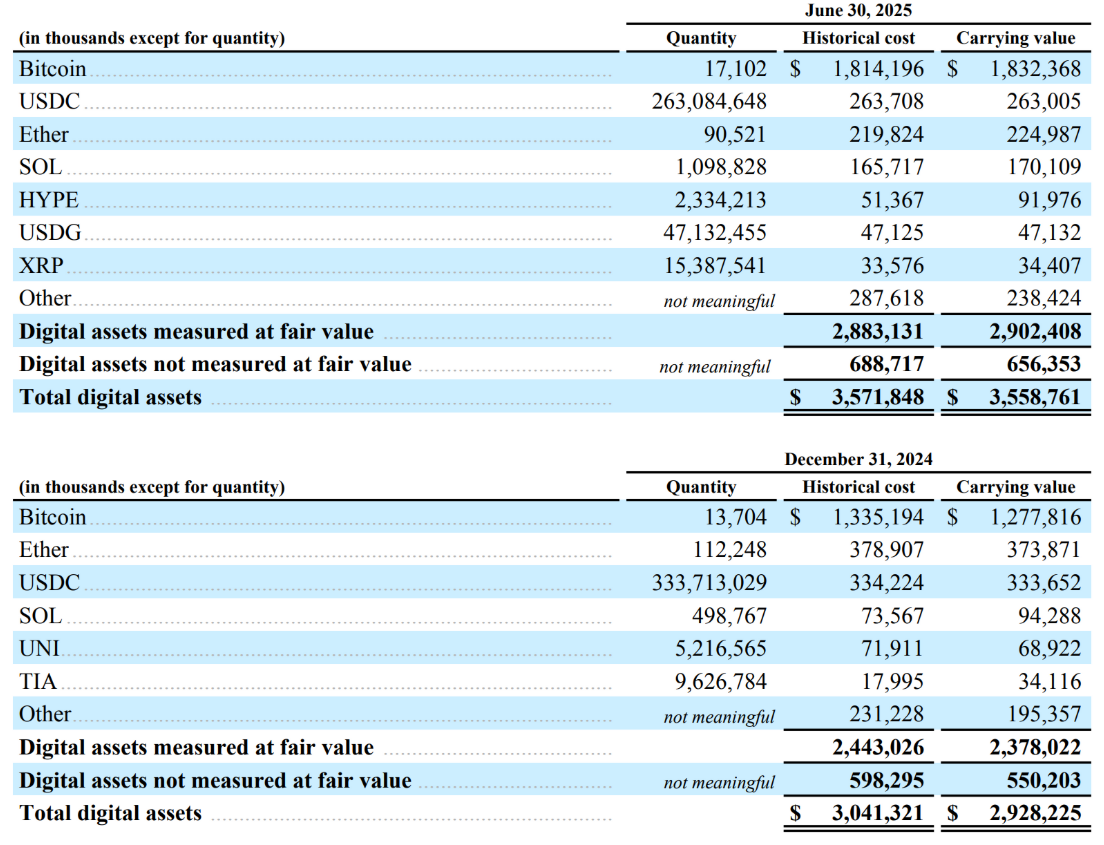Select Ether quantity 112,248
Image resolution: width=1104 pixels, height=845 pixels.
(x=729, y=550)
